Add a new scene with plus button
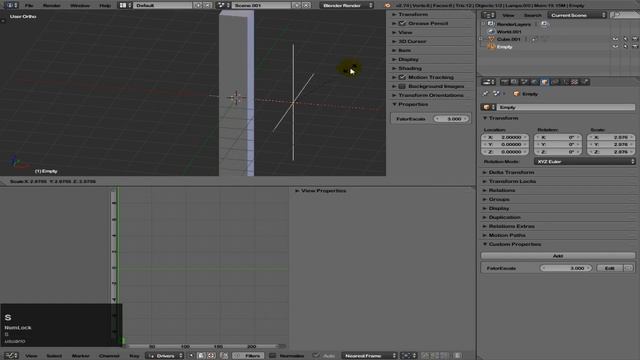 (297, 5)
